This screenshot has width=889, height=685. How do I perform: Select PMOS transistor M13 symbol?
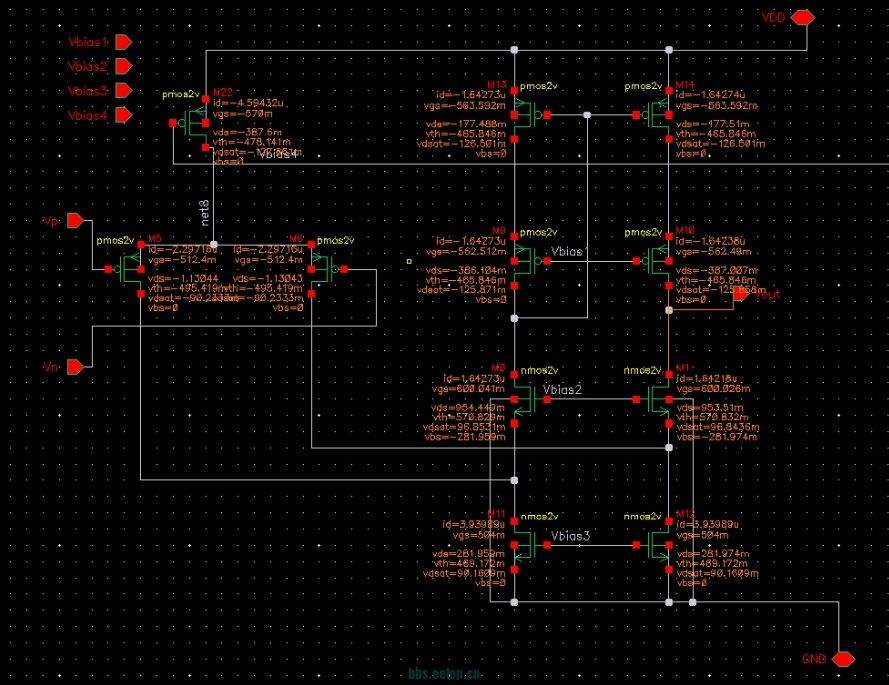(530, 115)
